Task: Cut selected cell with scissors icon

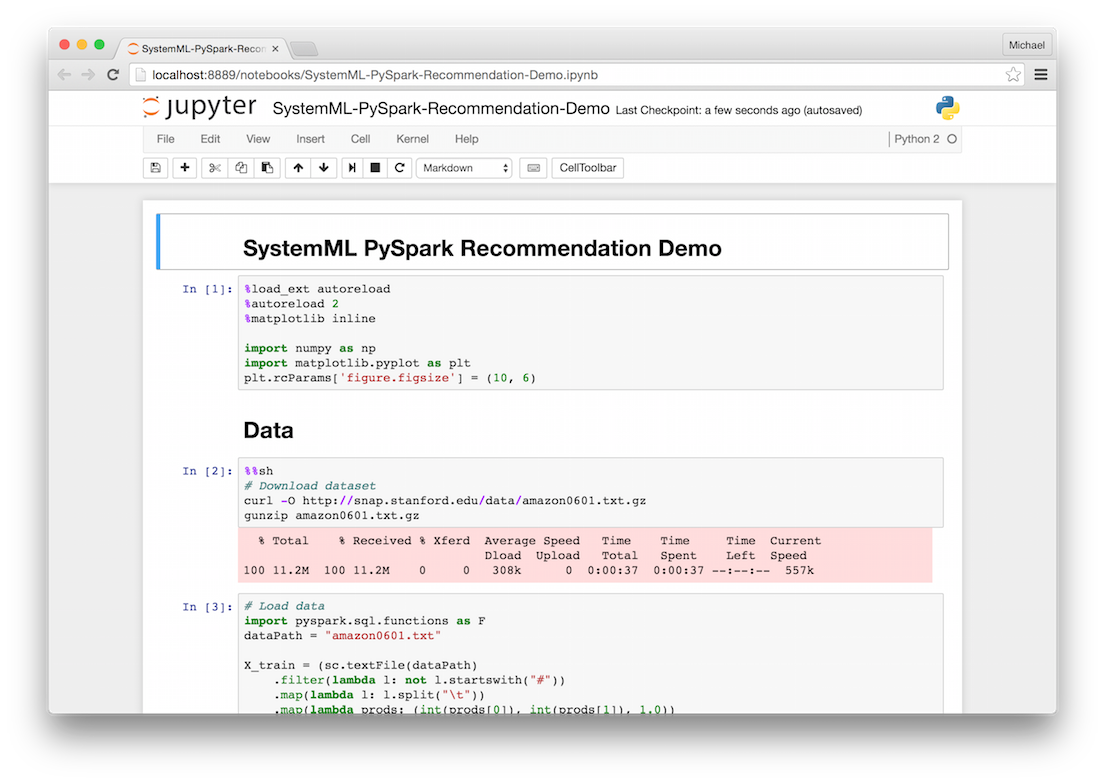Action: 215,168
